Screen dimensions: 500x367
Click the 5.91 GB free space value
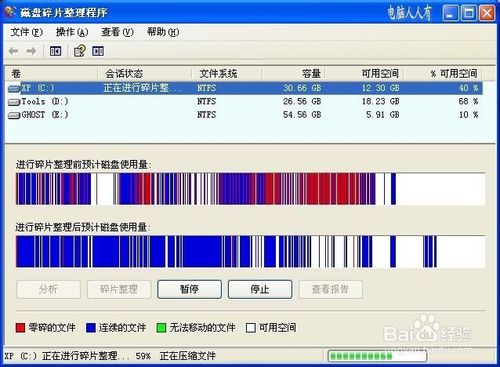point(383,115)
